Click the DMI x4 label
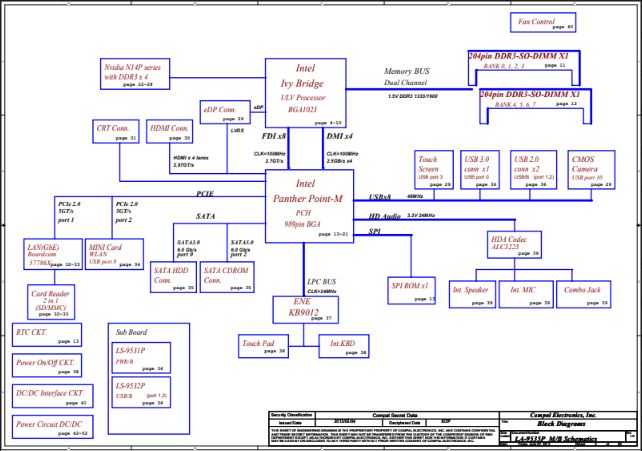Viewport: 642px width, 451px height. 339,136
